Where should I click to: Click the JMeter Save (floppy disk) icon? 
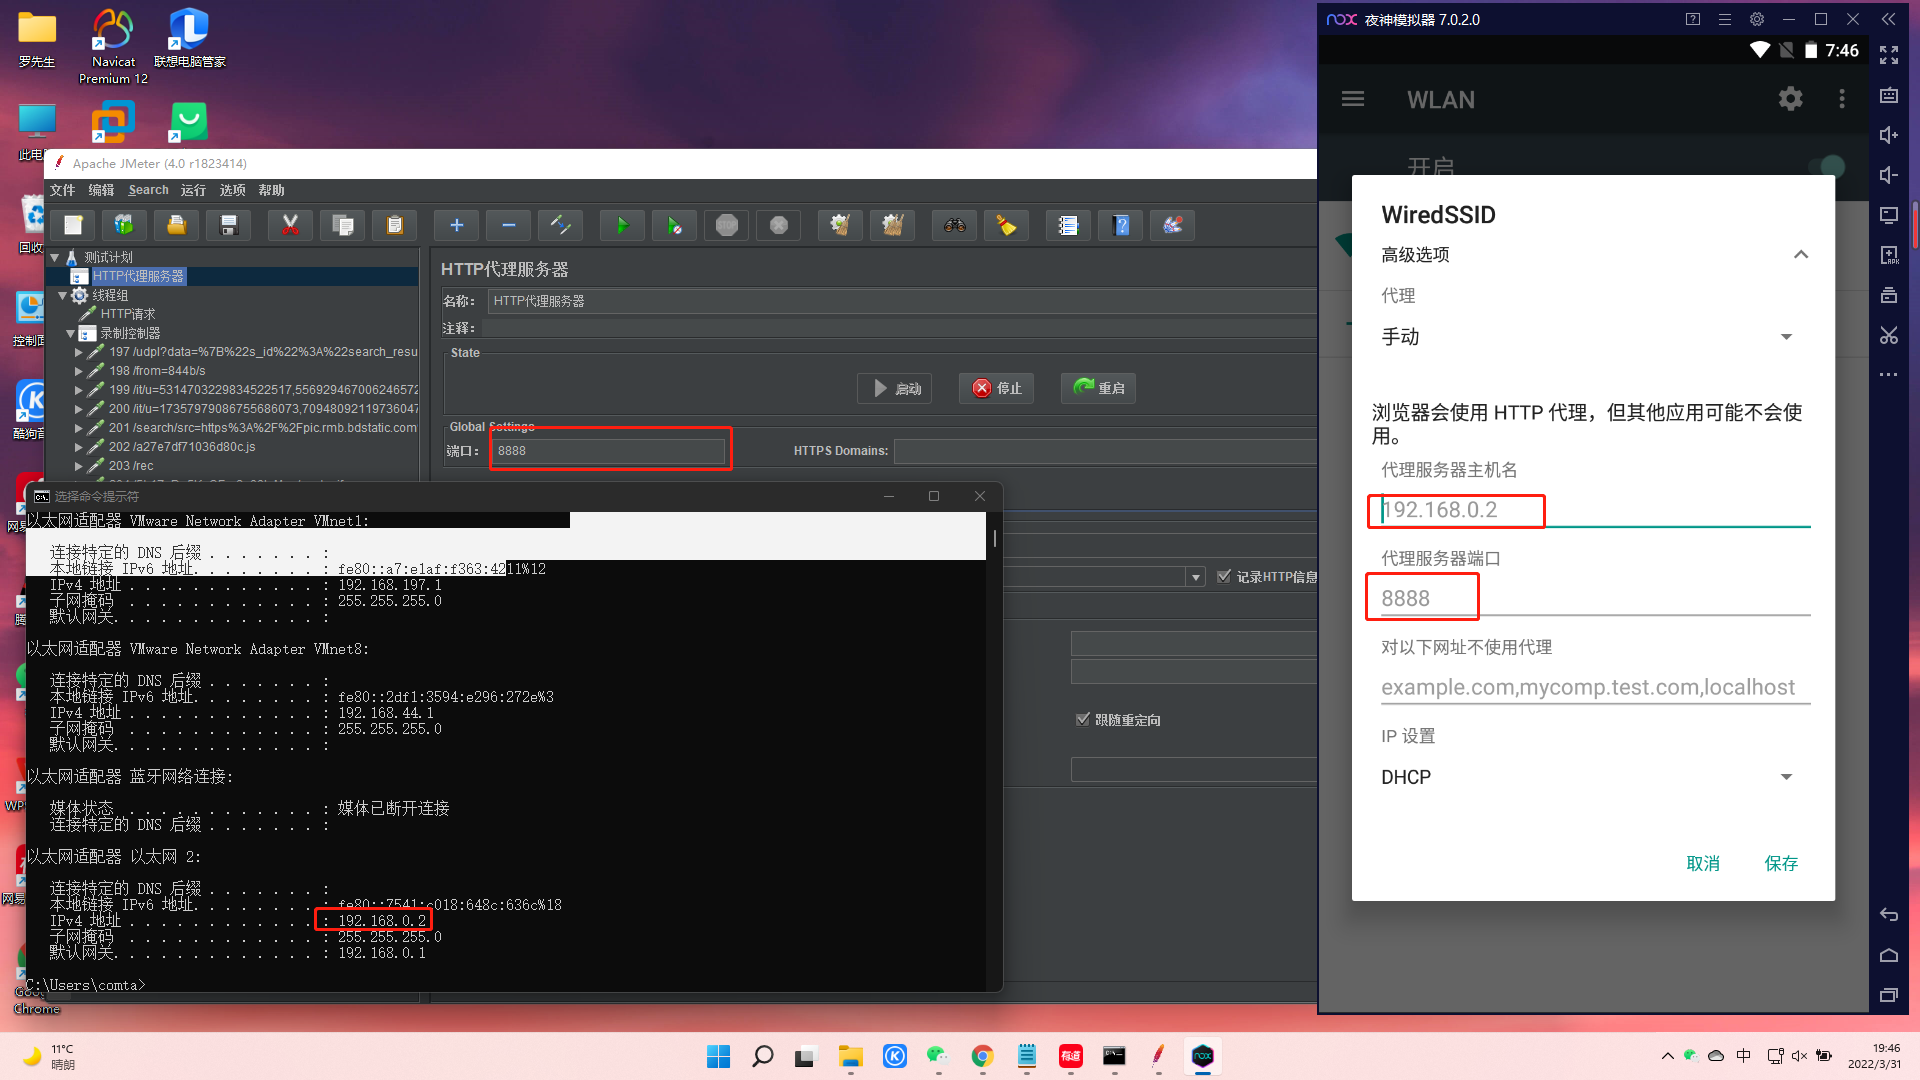[229, 225]
